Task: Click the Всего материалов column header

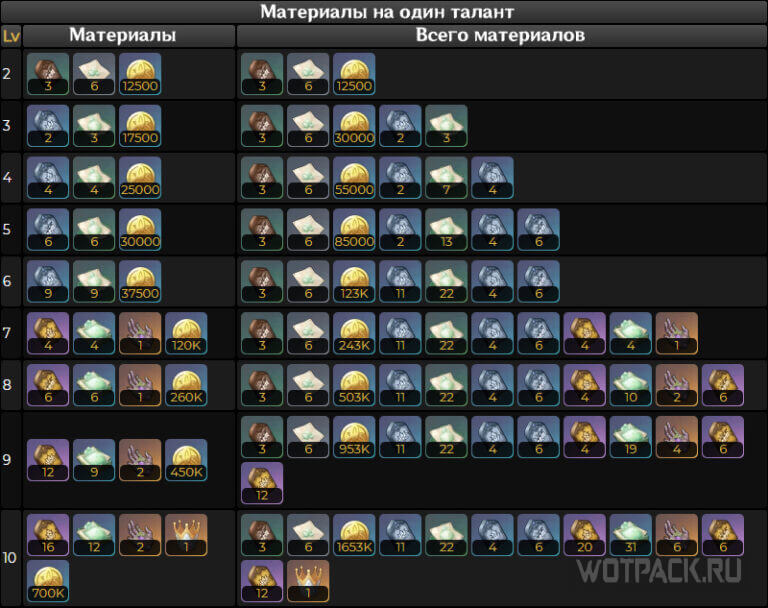Action: pos(500,35)
